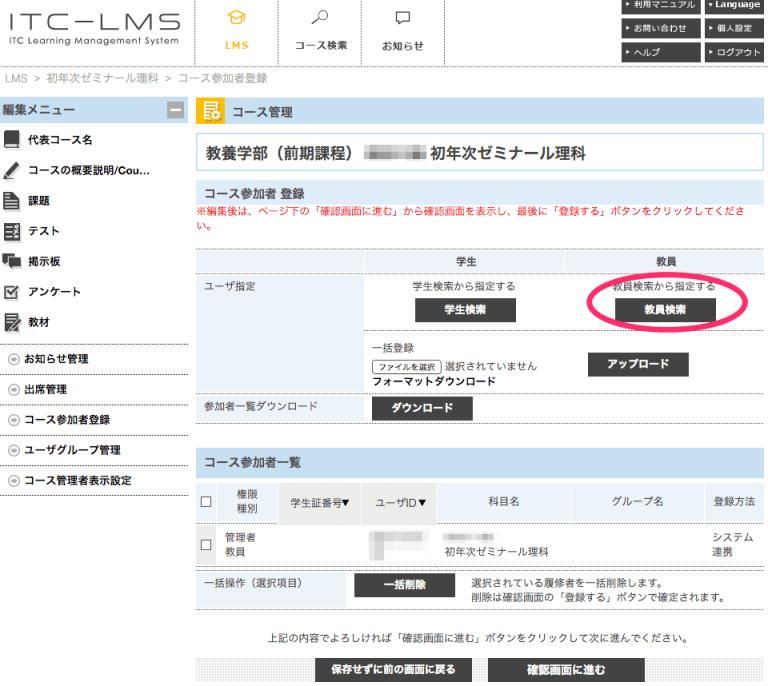The height and width of the screenshot is (686, 768).
Task: Open the Language menu button
Action: pos(736,5)
